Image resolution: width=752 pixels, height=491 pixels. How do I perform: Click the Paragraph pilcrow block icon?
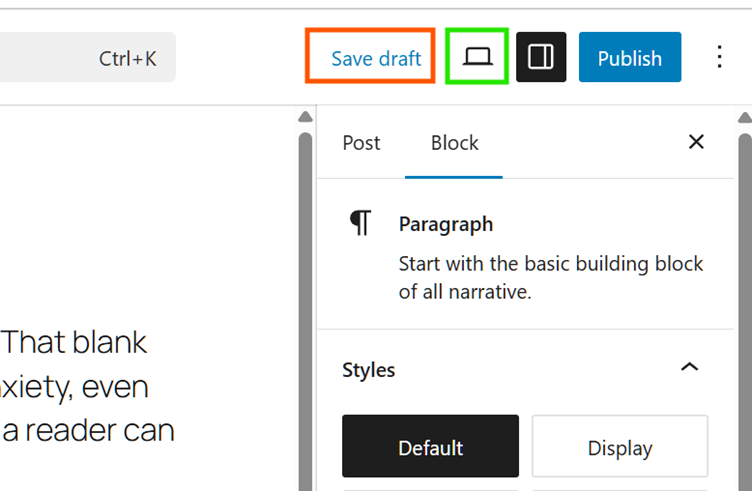click(x=360, y=223)
